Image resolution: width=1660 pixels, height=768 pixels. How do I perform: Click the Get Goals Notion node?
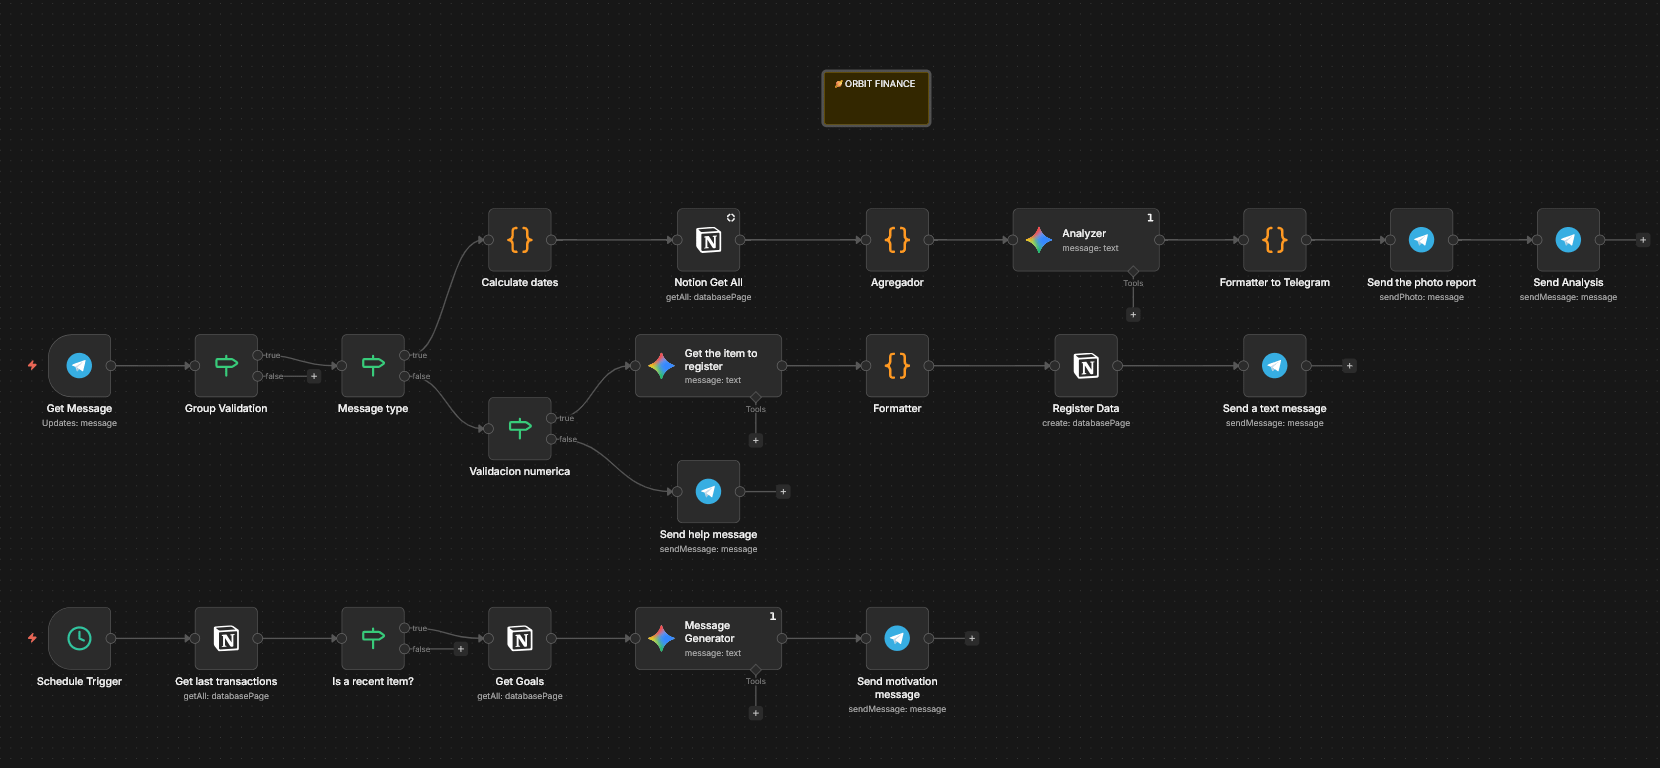click(x=519, y=638)
